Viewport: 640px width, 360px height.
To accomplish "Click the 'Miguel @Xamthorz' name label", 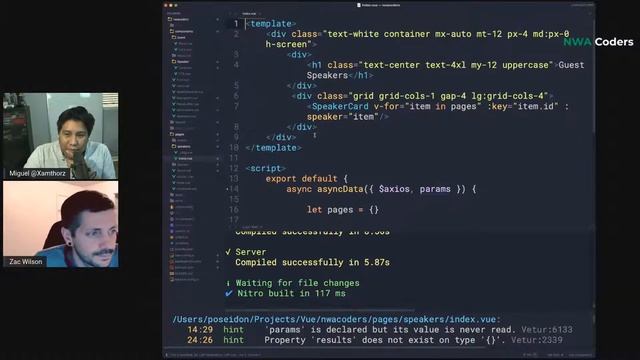I will point(37,173).
